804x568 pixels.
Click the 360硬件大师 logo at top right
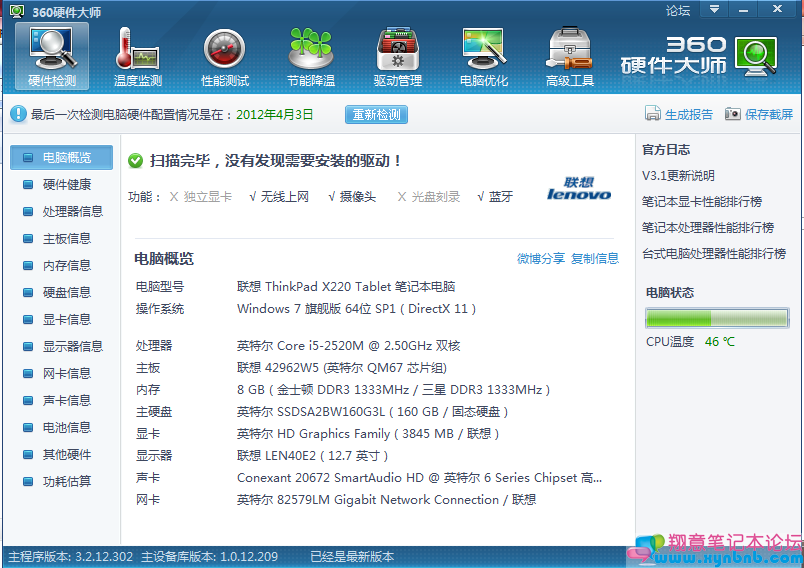699,56
